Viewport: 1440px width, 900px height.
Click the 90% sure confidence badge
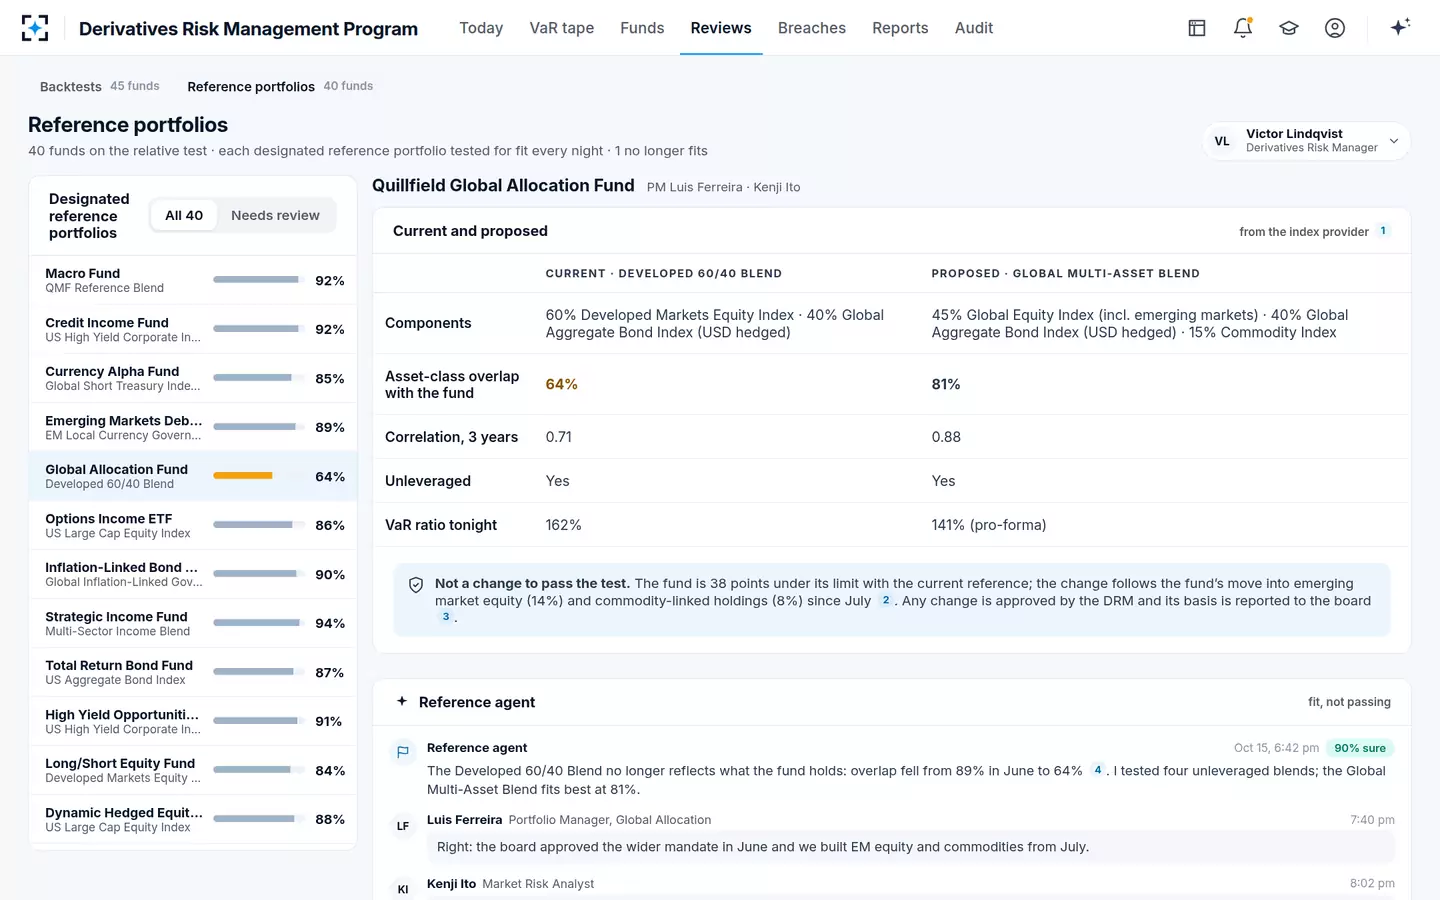(x=1360, y=748)
